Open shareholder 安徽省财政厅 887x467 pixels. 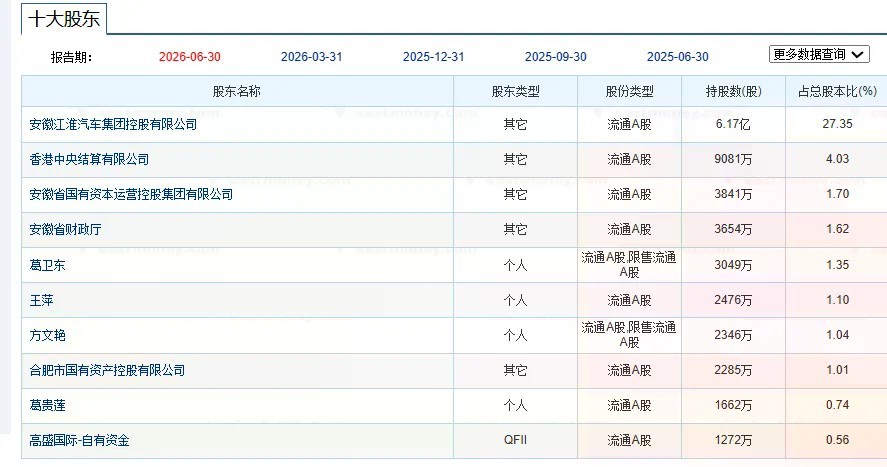66,230
